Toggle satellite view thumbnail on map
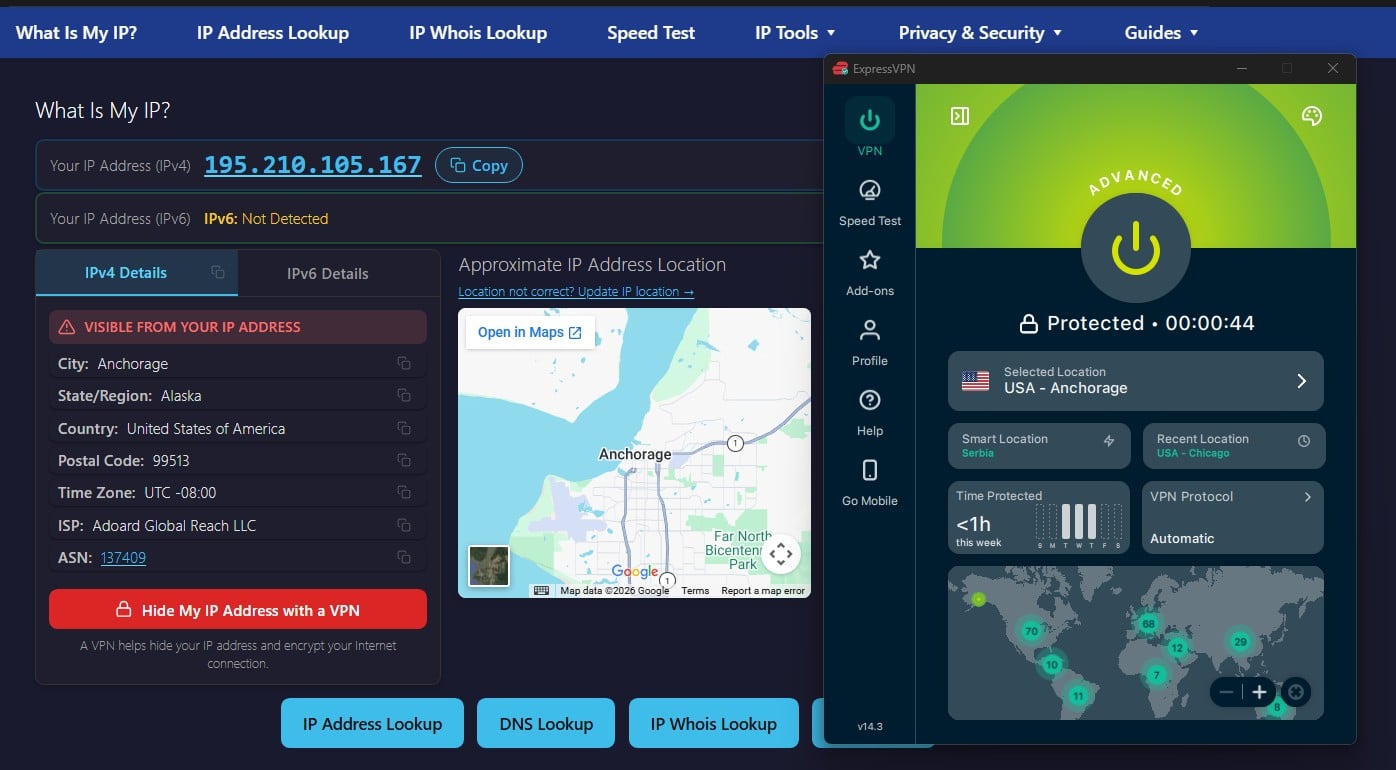Image resolution: width=1396 pixels, height=770 pixels. coord(489,566)
